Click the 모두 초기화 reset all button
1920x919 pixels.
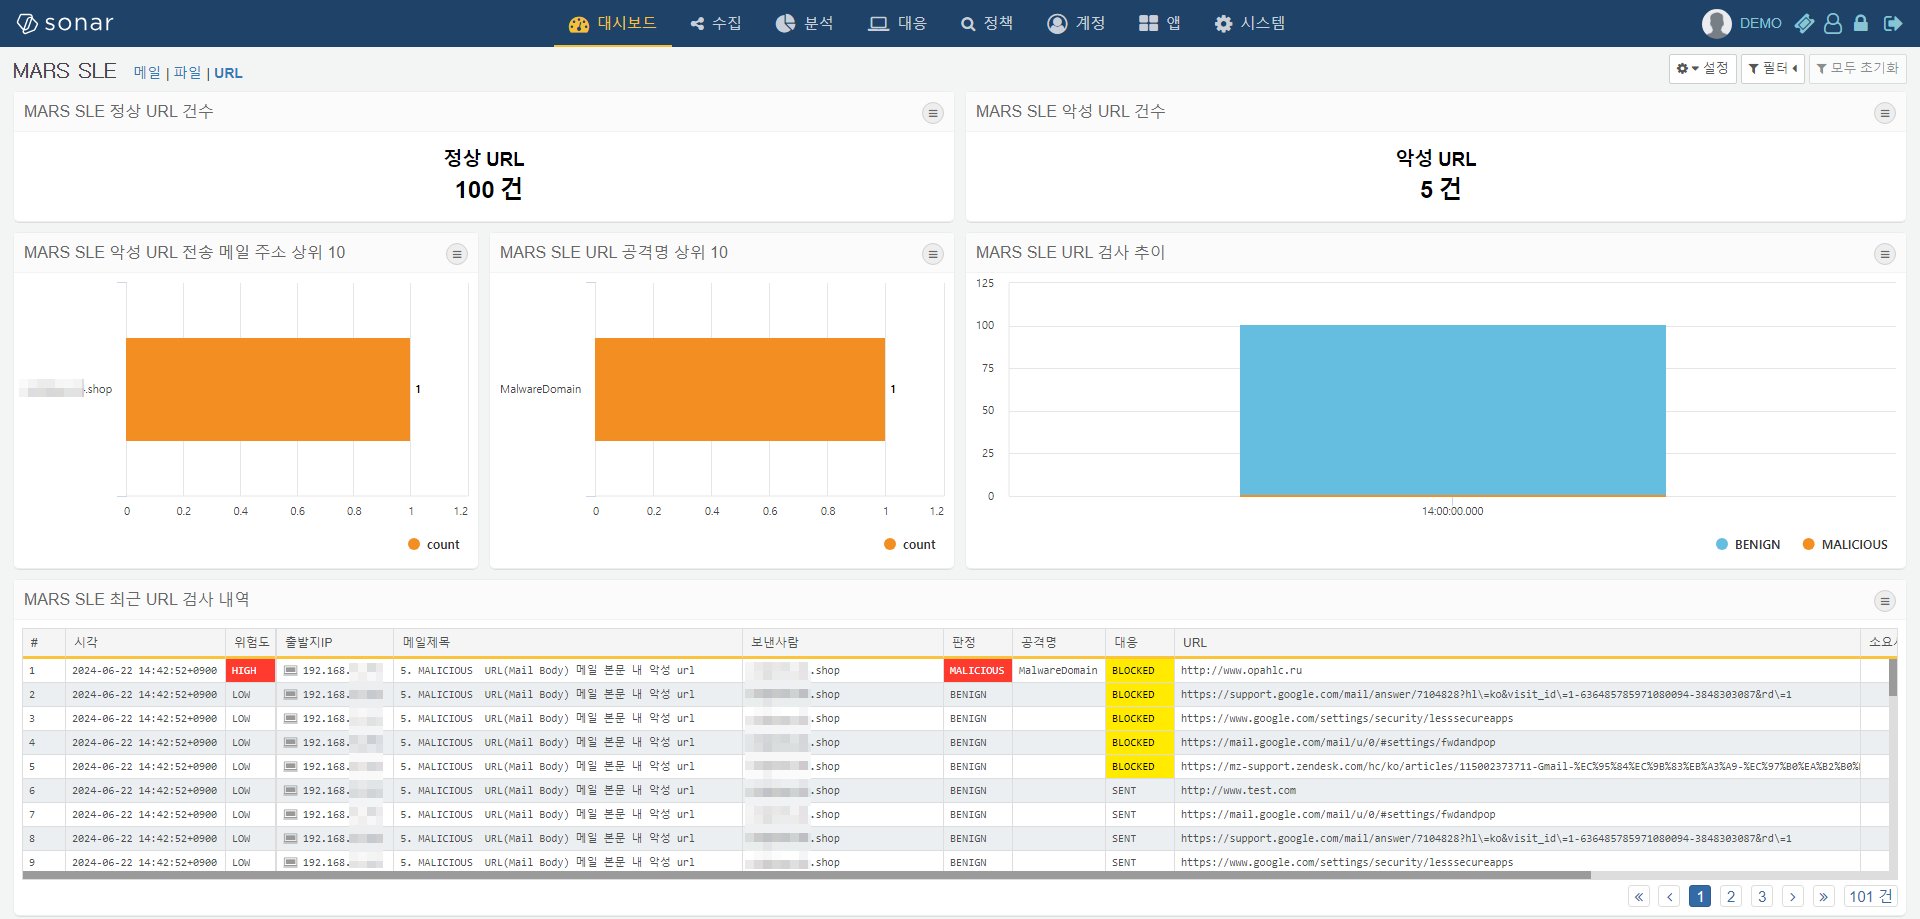1857,68
